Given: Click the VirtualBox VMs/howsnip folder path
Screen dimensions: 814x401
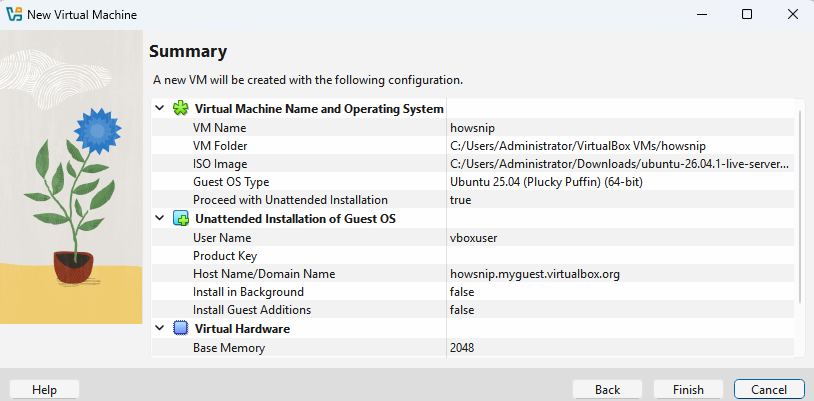Looking at the screenshot, I should click(578, 146).
